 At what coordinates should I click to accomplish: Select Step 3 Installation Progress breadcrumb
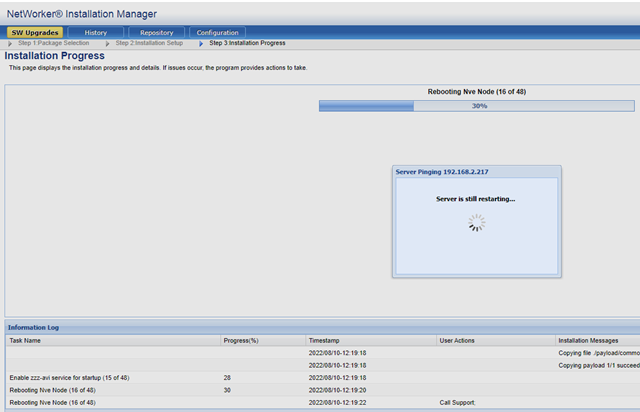click(247, 43)
